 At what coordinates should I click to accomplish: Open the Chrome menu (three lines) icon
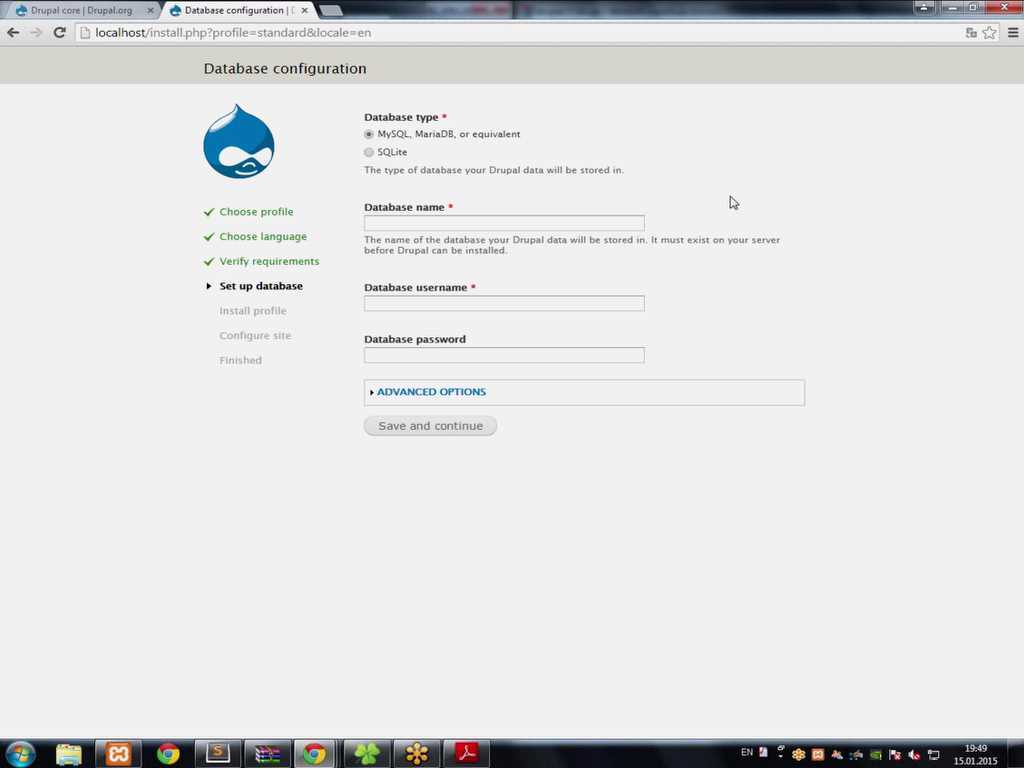coord(1013,33)
